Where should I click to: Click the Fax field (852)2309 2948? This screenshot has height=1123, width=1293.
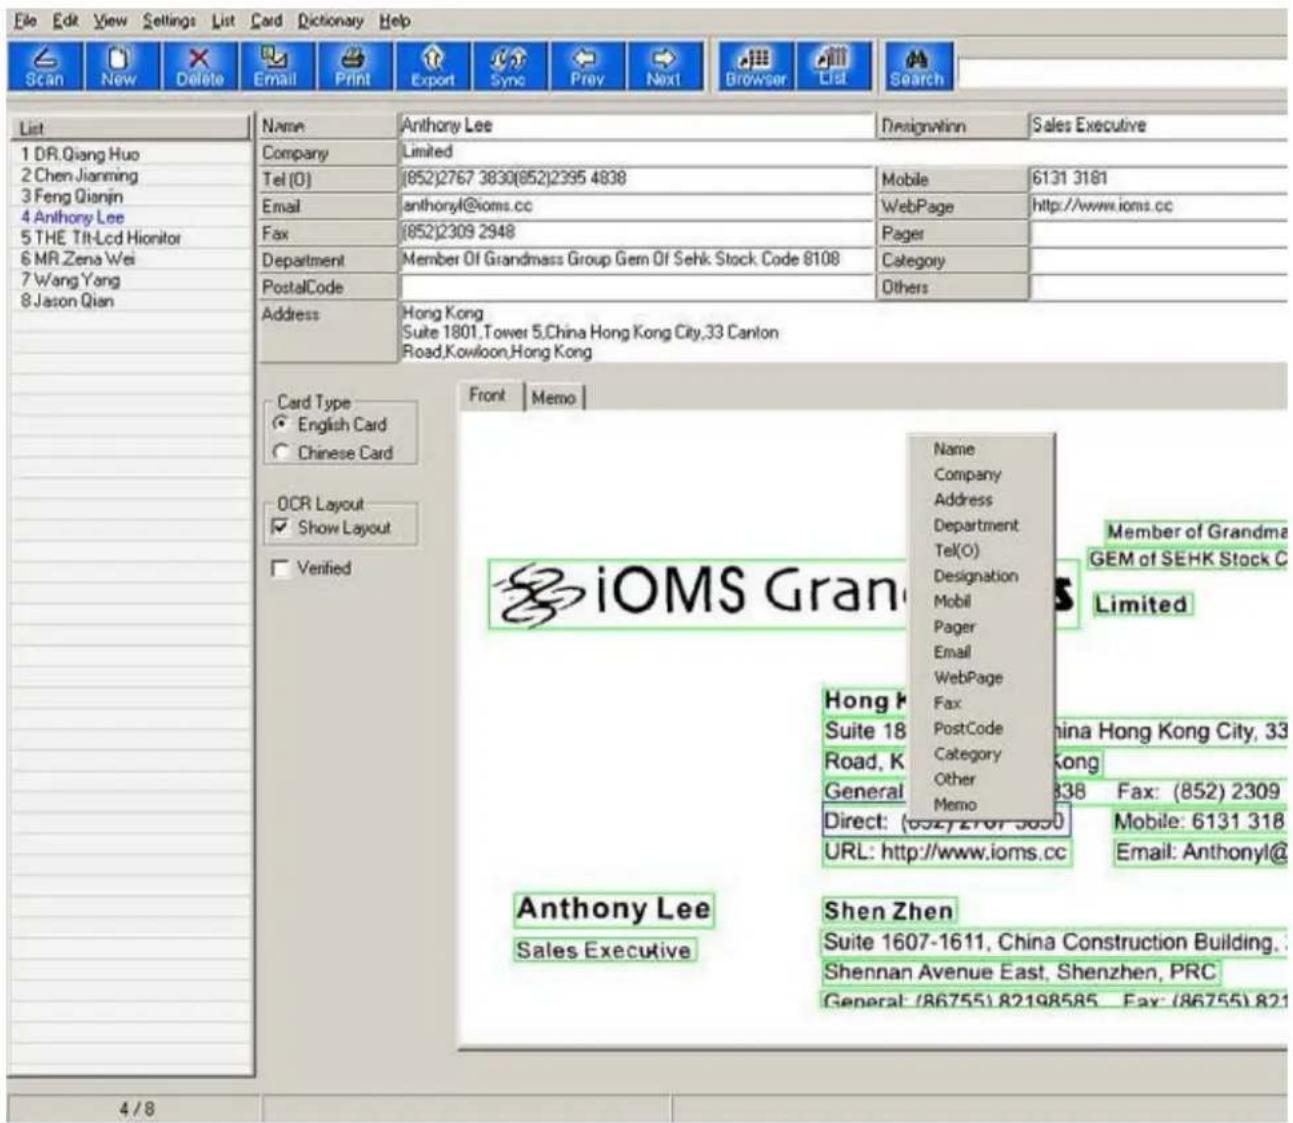click(x=636, y=233)
